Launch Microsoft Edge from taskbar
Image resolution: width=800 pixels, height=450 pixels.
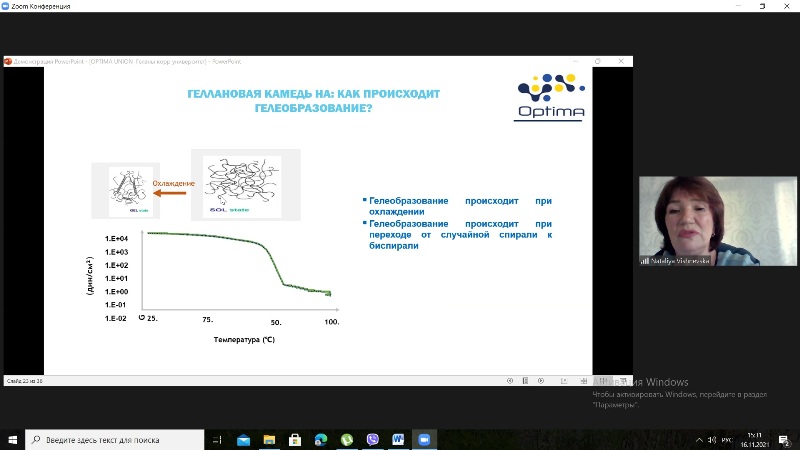click(x=321, y=440)
